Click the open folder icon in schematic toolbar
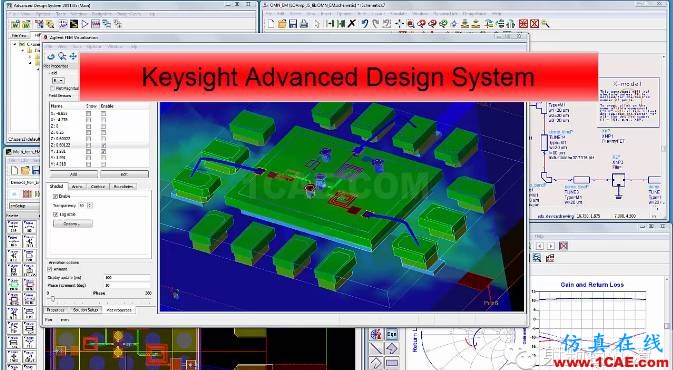 coord(282,24)
